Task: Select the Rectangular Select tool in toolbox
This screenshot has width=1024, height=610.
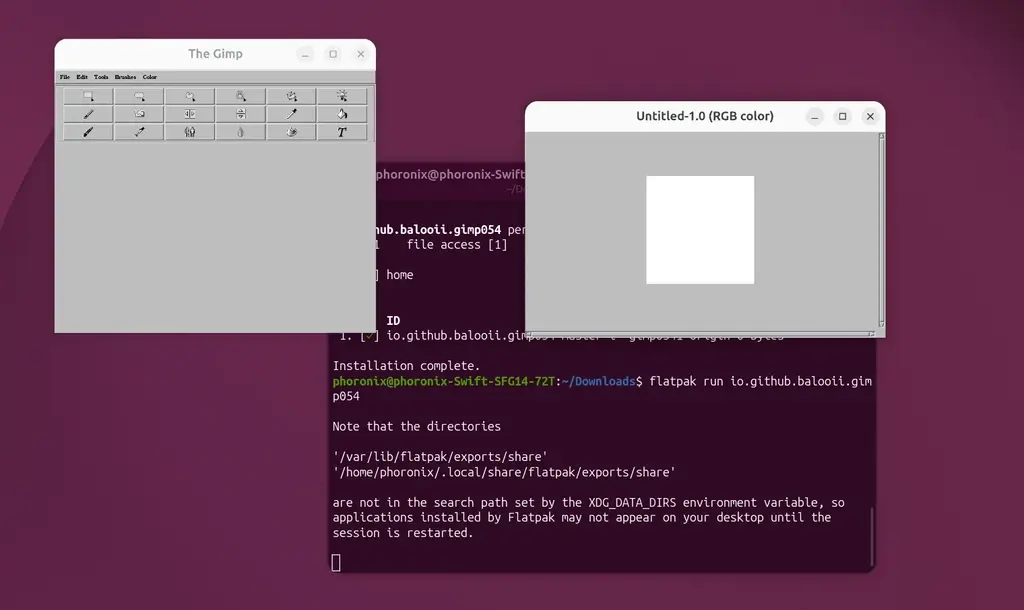Action: [x=88, y=96]
